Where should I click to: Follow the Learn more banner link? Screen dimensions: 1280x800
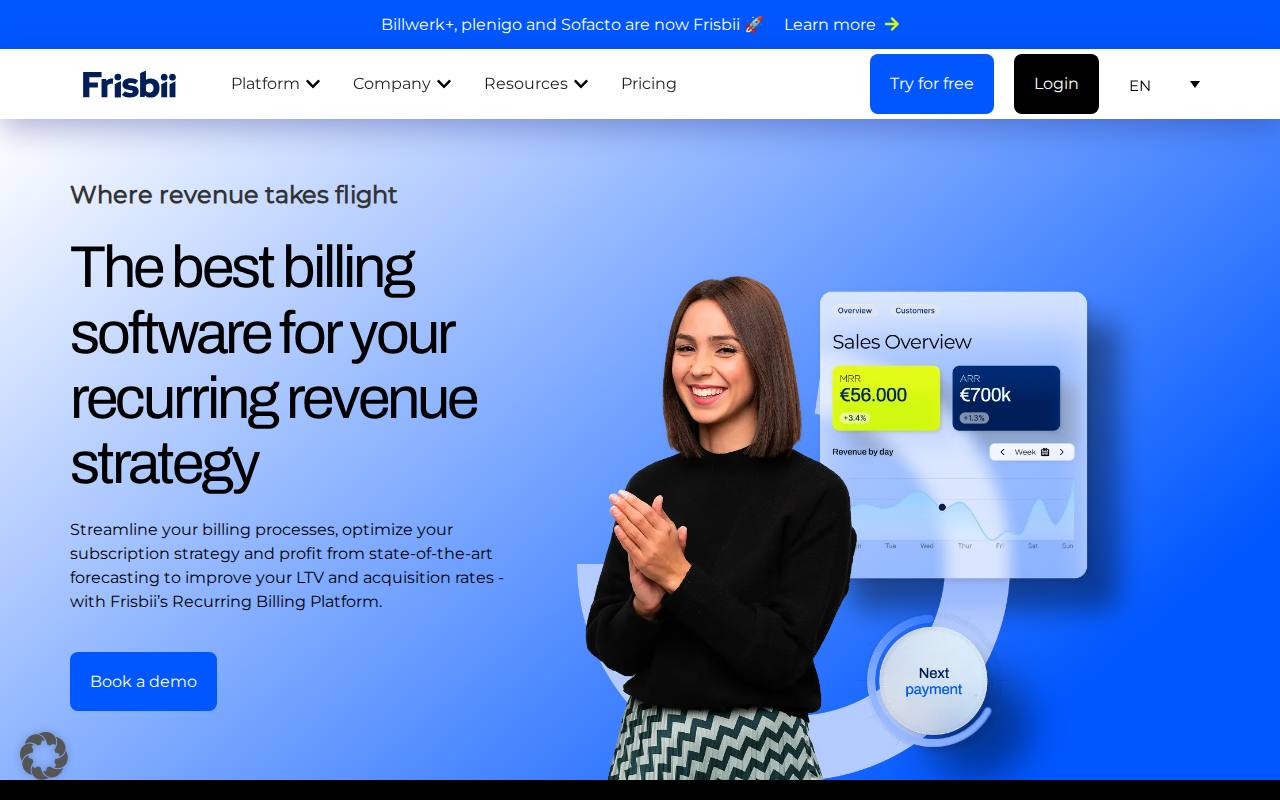coord(830,24)
